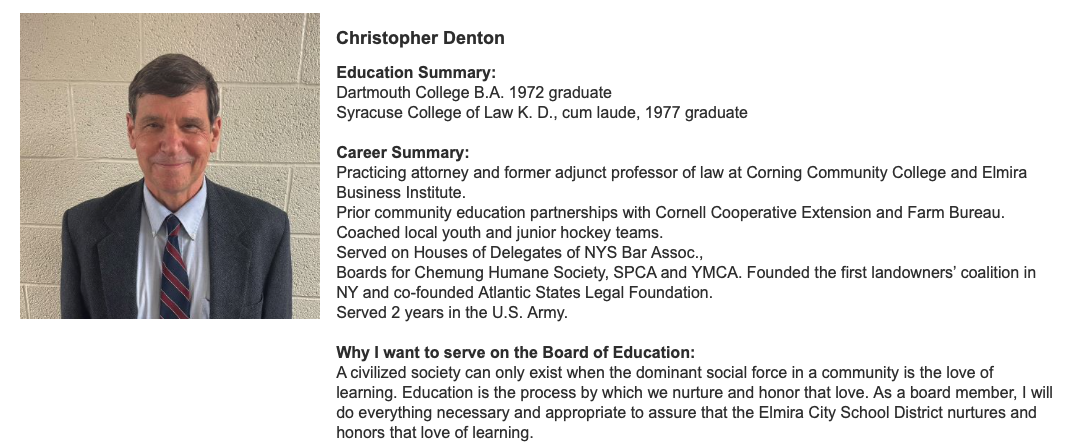This screenshot has height=445, width=1078.
Task: Click the Elmira Business Institute text
Action: click(x=681, y=182)
